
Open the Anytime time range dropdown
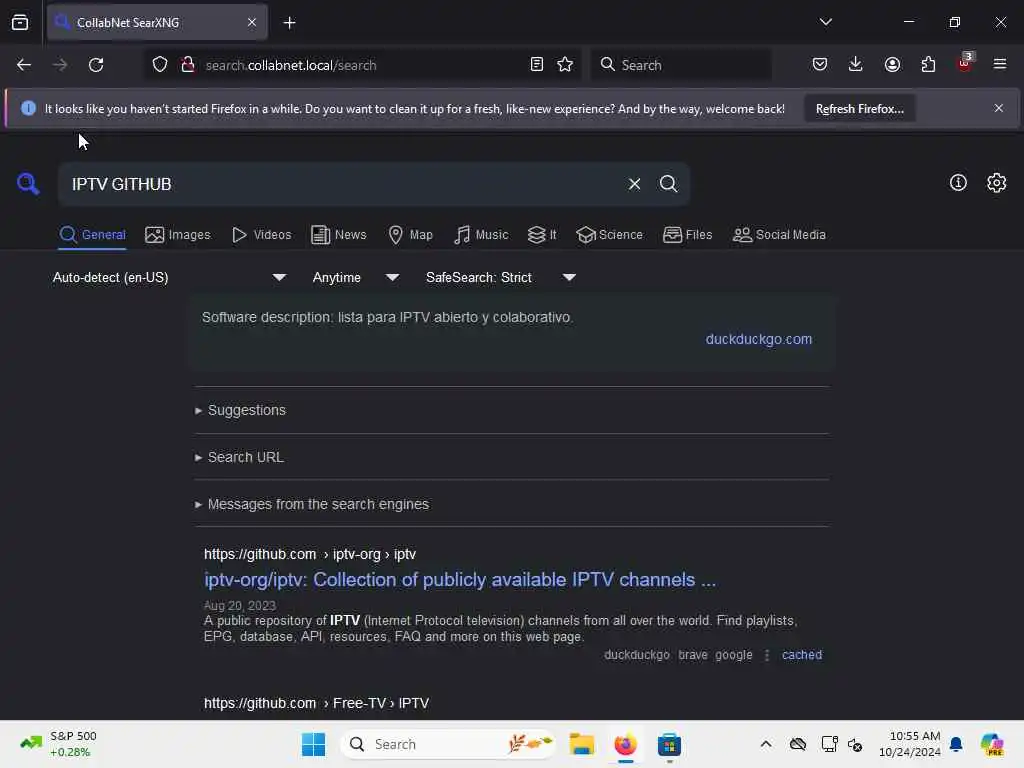pyautogui.click(x=356, y=278)
